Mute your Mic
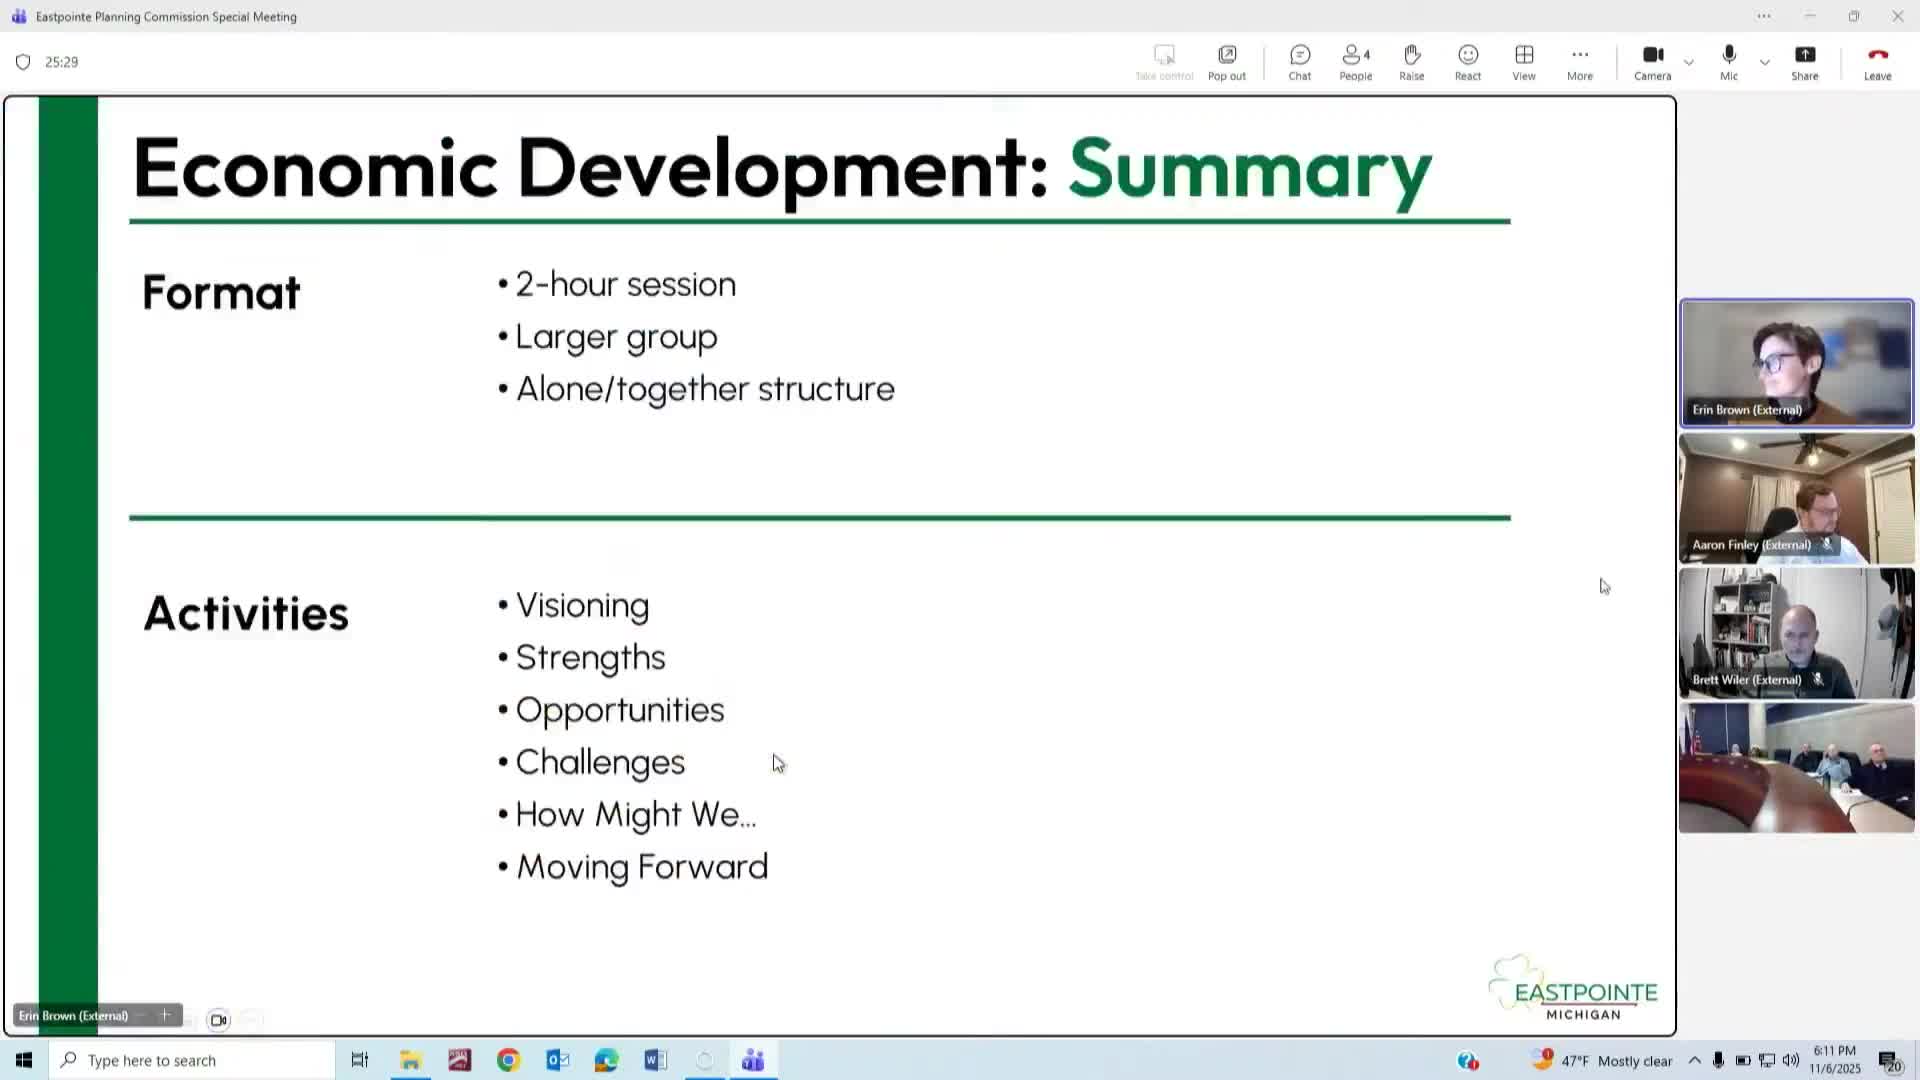 pyautogui.click(x=1728, y=61)
